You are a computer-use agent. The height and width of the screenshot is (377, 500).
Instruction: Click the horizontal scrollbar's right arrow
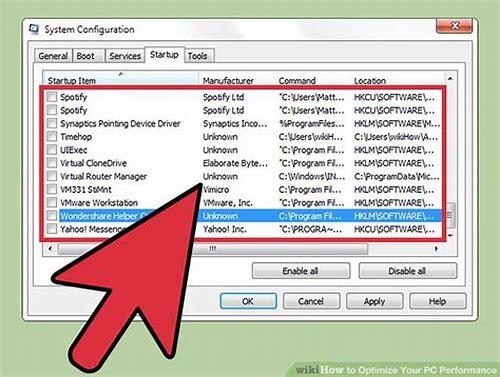(x=436, y=249)
